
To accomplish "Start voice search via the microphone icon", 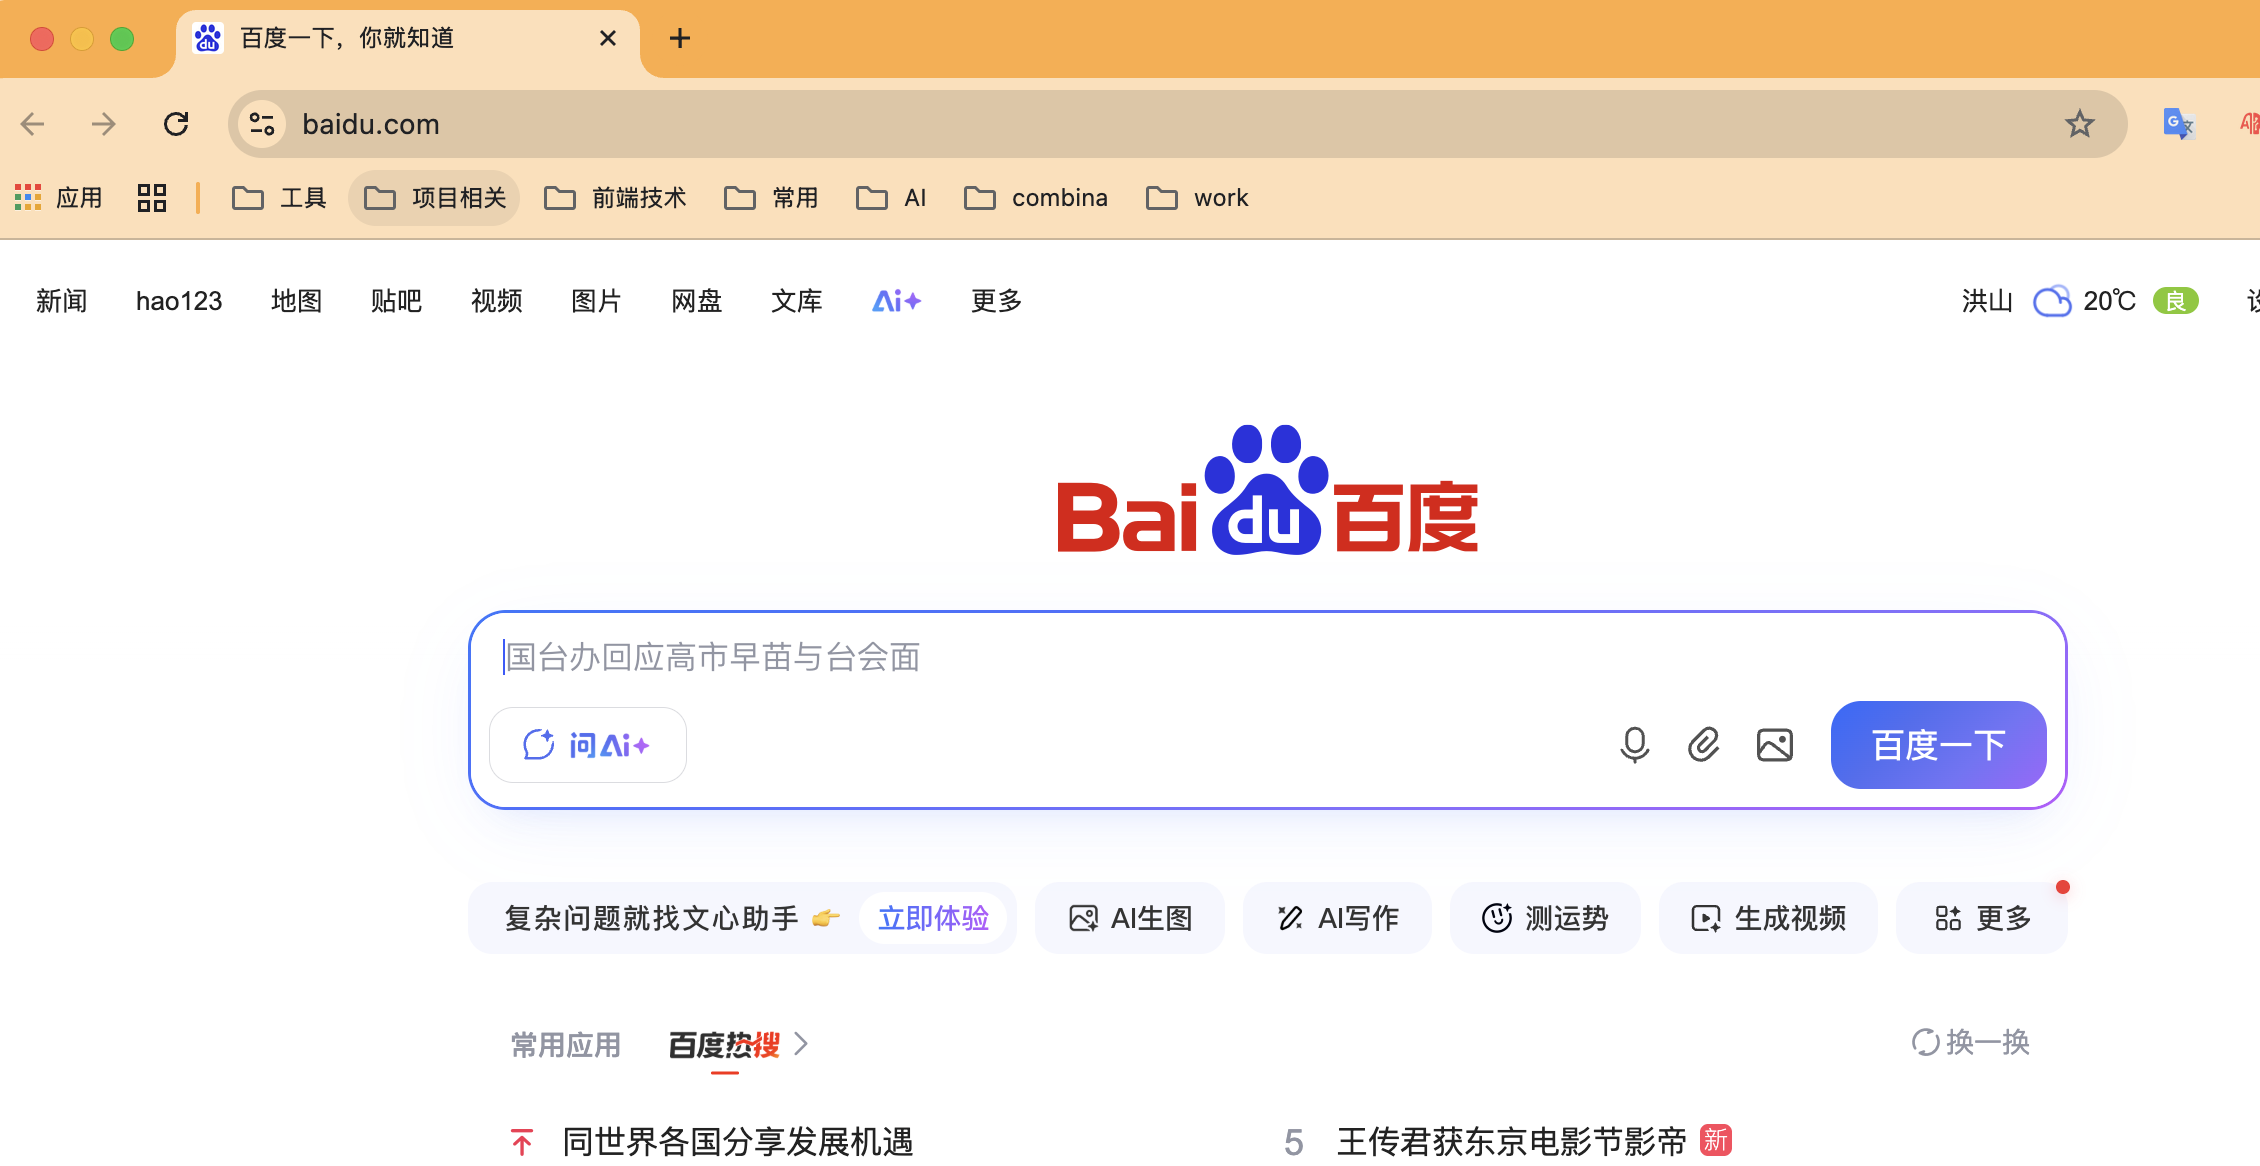I will (1634, 745).
